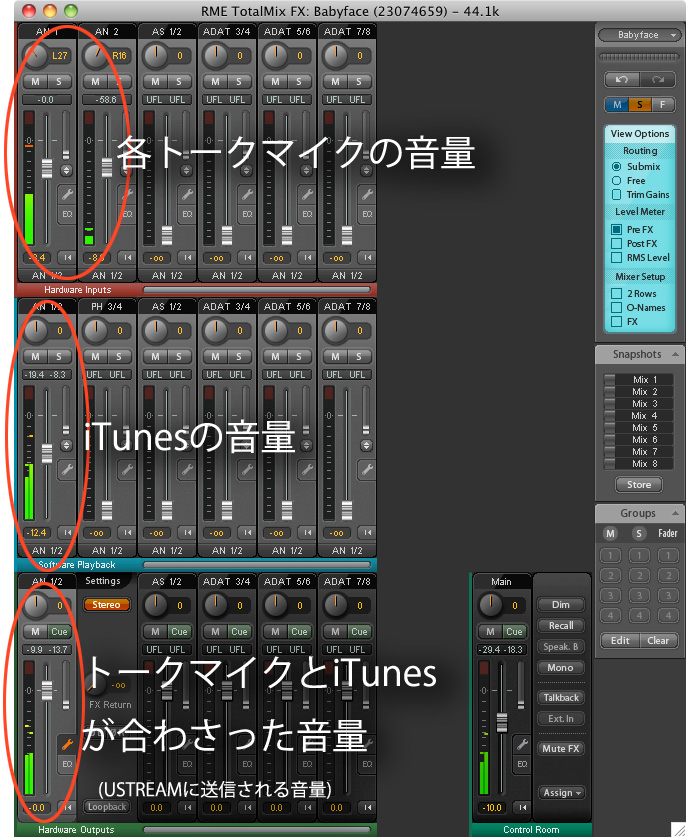Image resolution: width=700 pixels, height=837 pixels.
Task: Click the Mute FX button
Action: 561,749
